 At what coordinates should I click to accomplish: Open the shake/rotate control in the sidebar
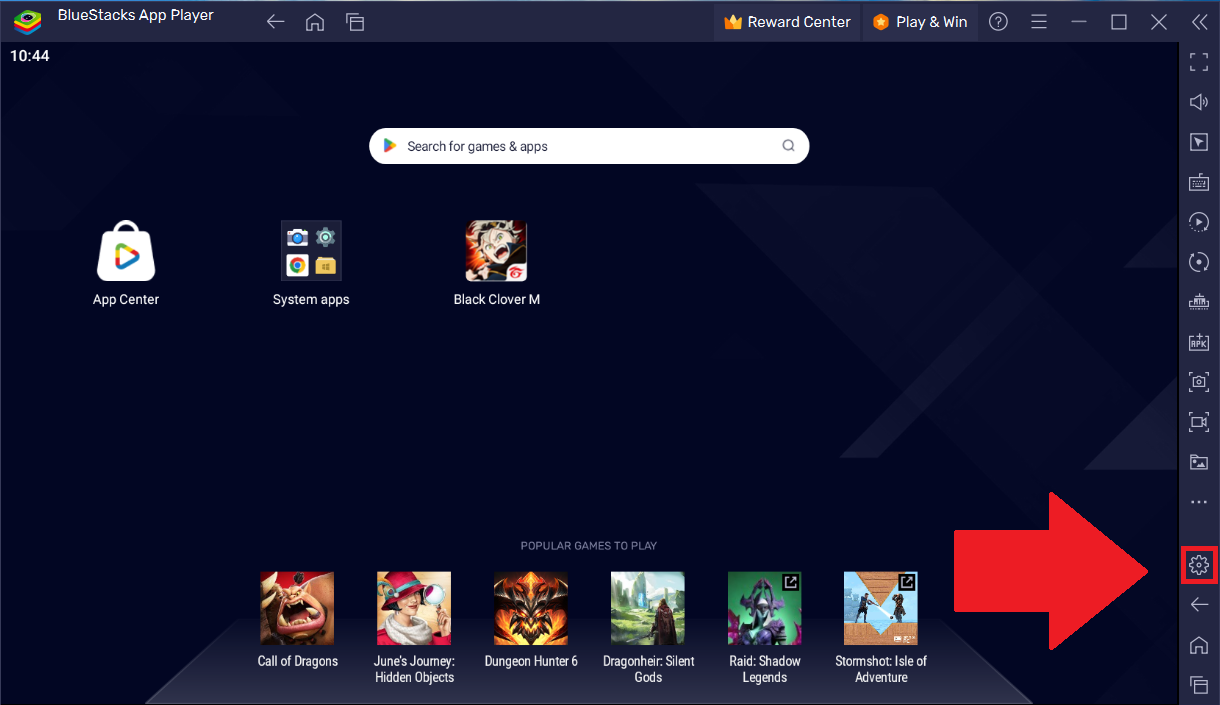[x=1199, y=262]
